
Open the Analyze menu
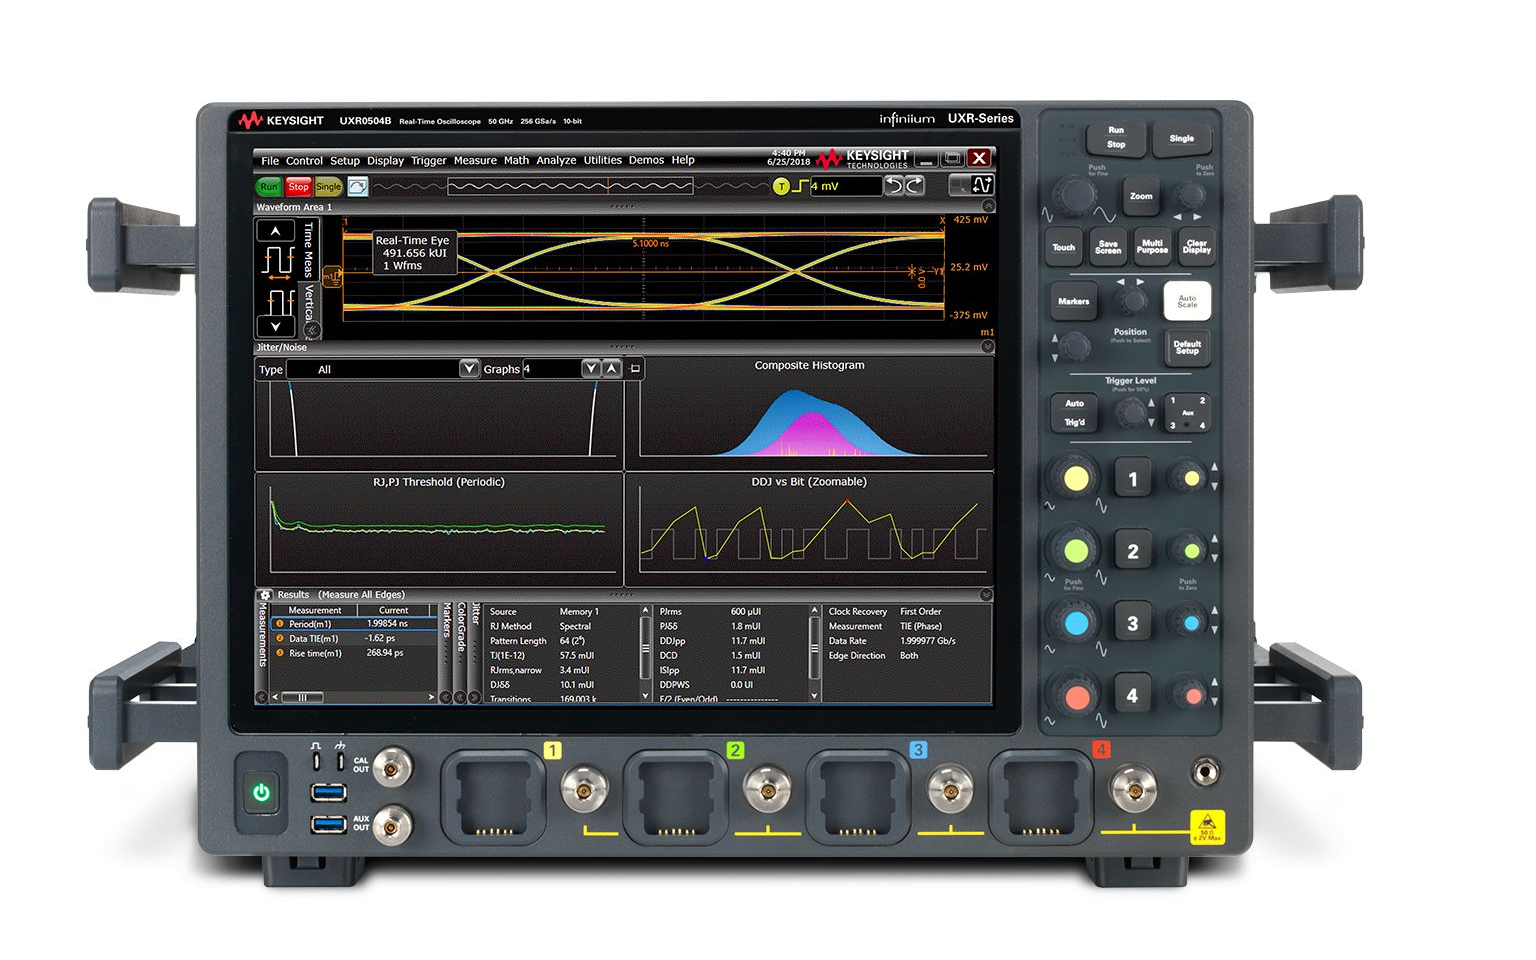pyautogui.click(x=556, y=160)
